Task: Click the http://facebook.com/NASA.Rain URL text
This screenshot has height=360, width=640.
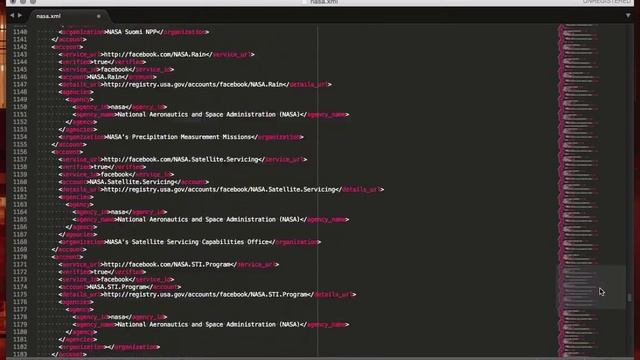Action: tap(154, 54)
